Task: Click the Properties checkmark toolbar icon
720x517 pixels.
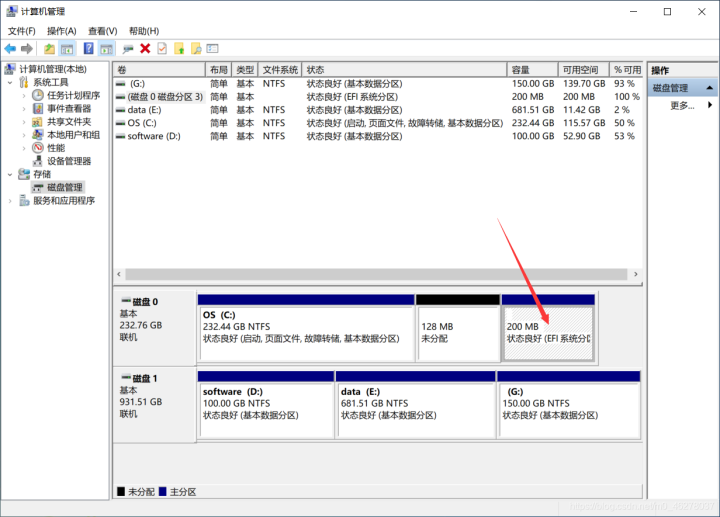Action: [x=162, y=48]
